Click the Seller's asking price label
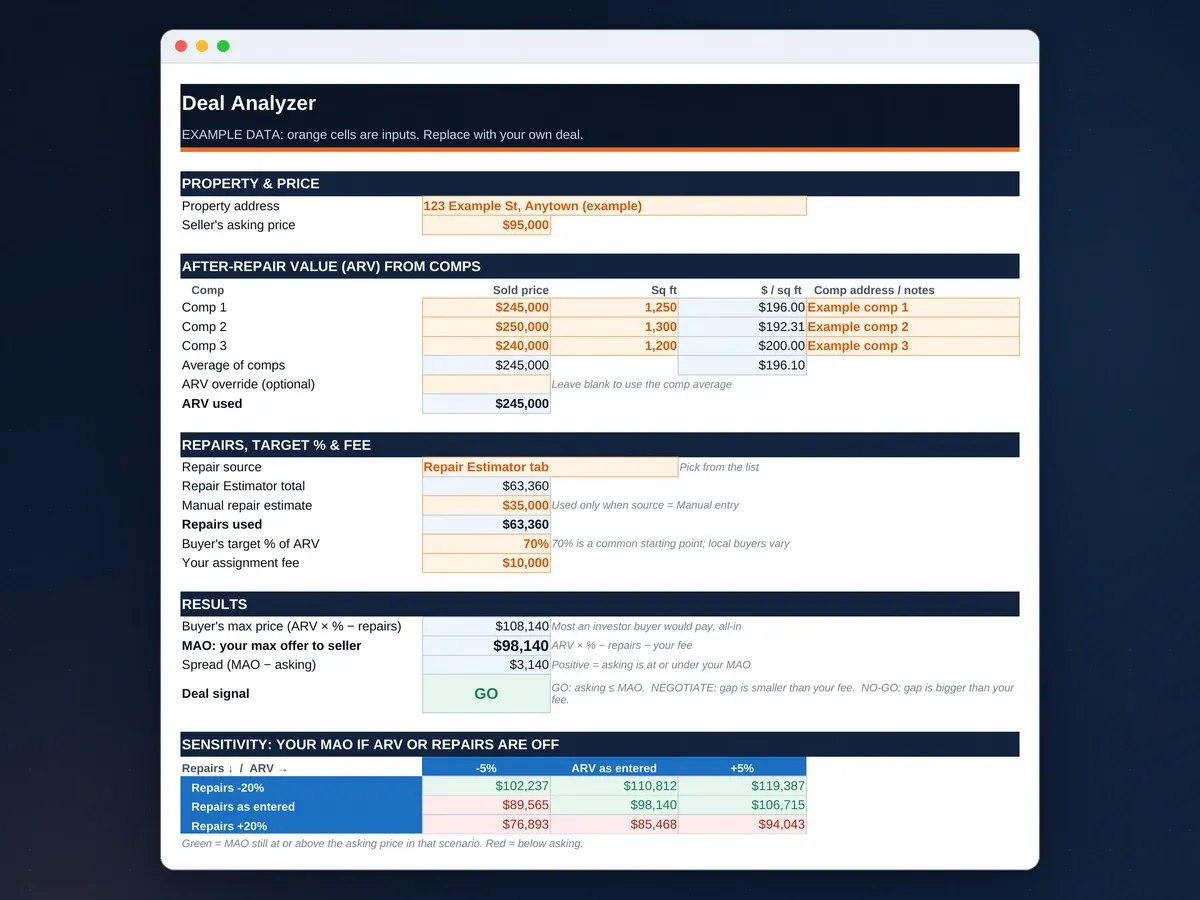This screenshot has width=1200, height=900. point(239,225)
